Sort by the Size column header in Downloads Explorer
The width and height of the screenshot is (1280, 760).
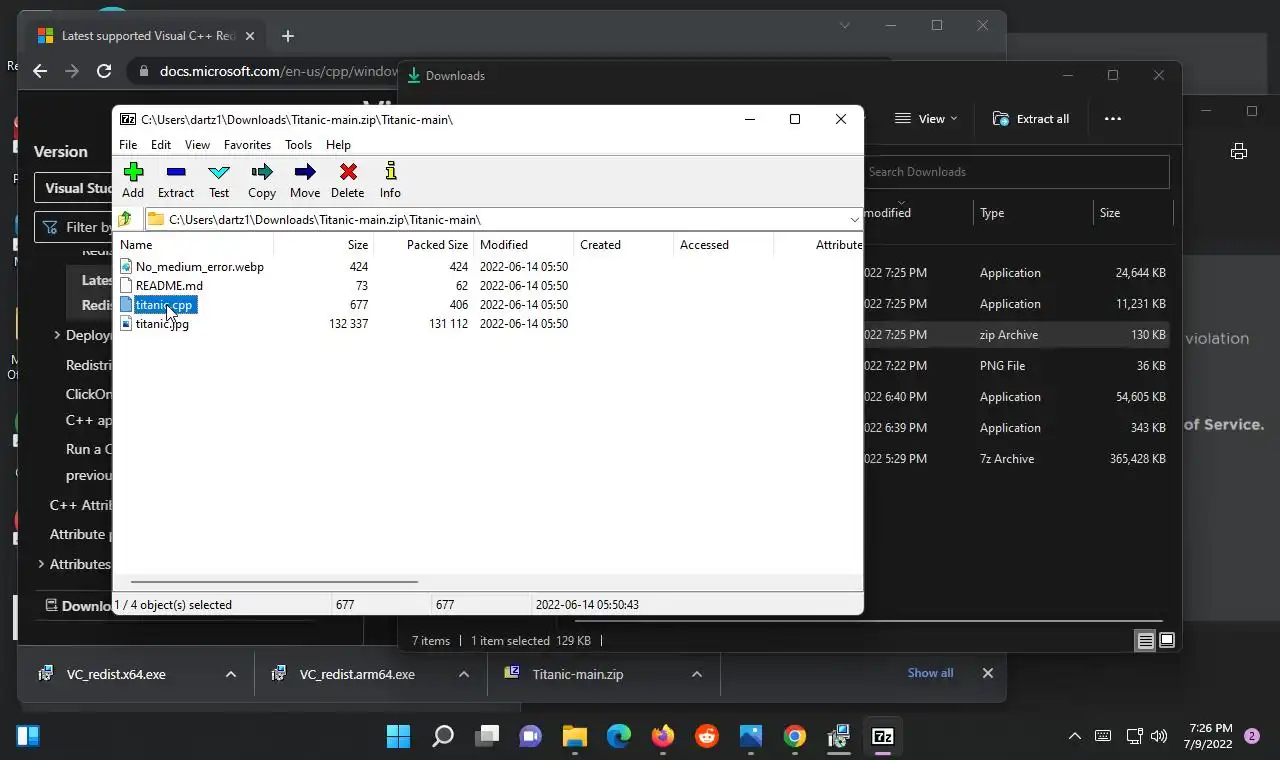tap(1110, 213)
